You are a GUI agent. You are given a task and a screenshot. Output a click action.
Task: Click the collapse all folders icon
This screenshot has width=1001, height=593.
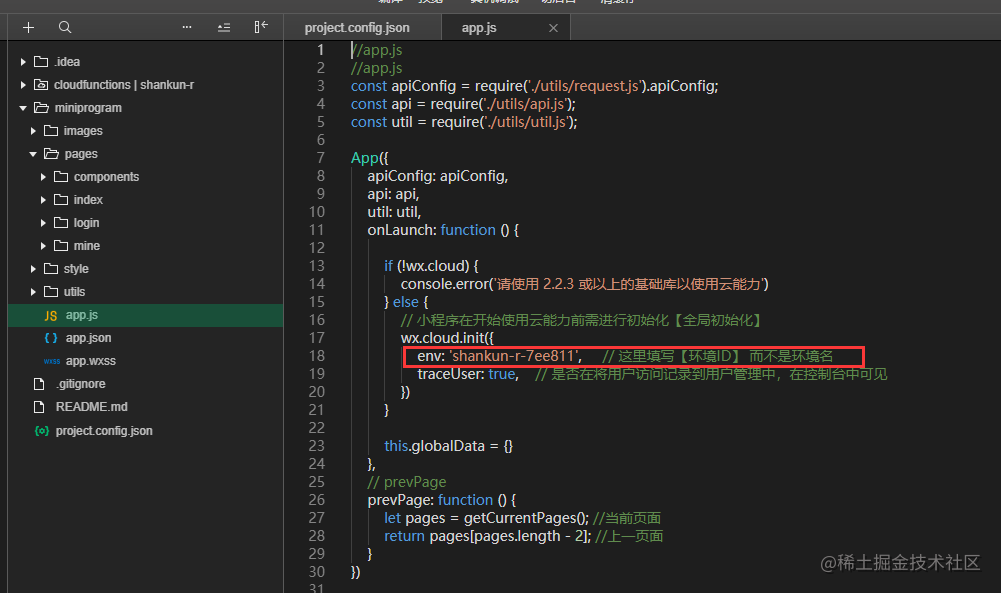point(224,27)
